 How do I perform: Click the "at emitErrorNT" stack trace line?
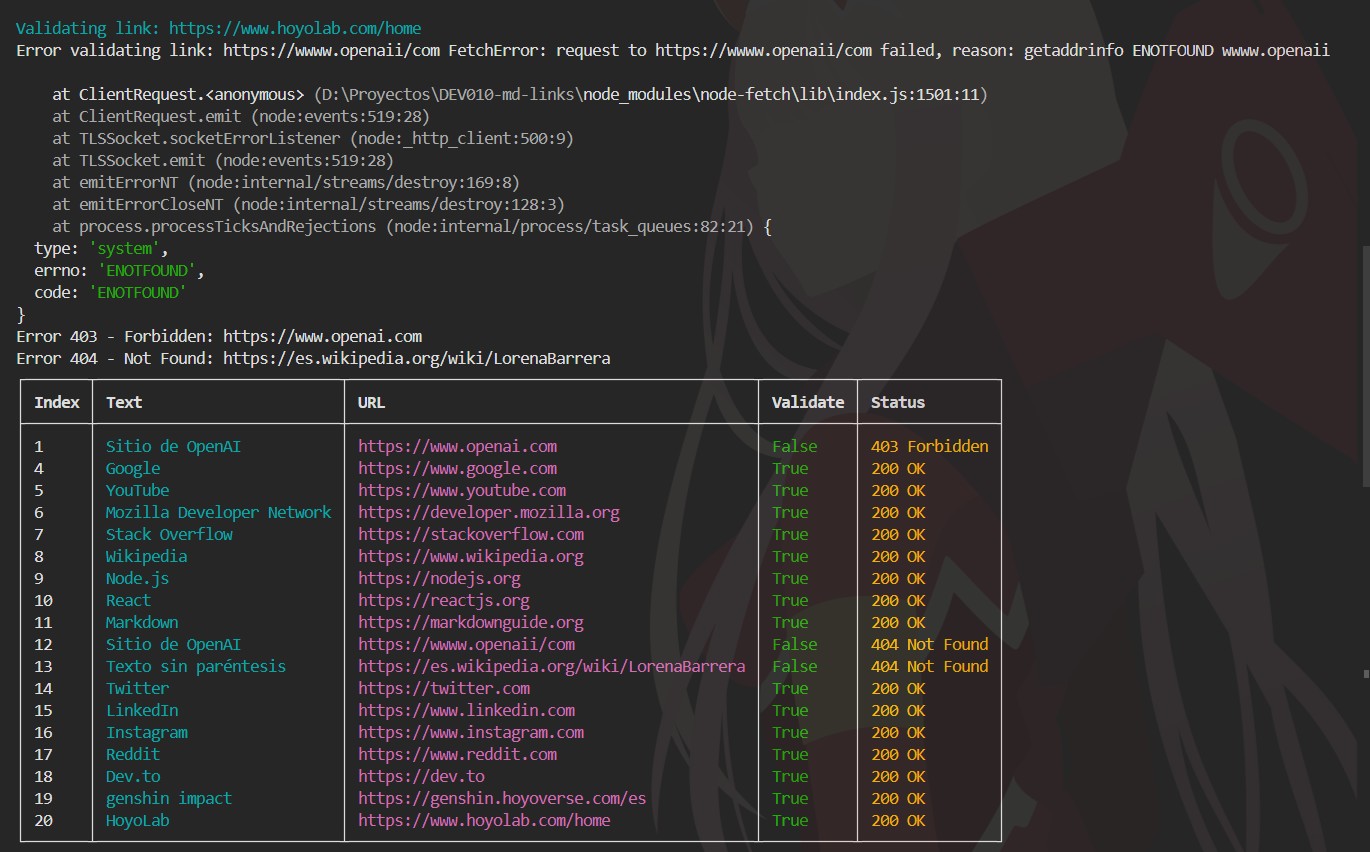tap(286, 182)
